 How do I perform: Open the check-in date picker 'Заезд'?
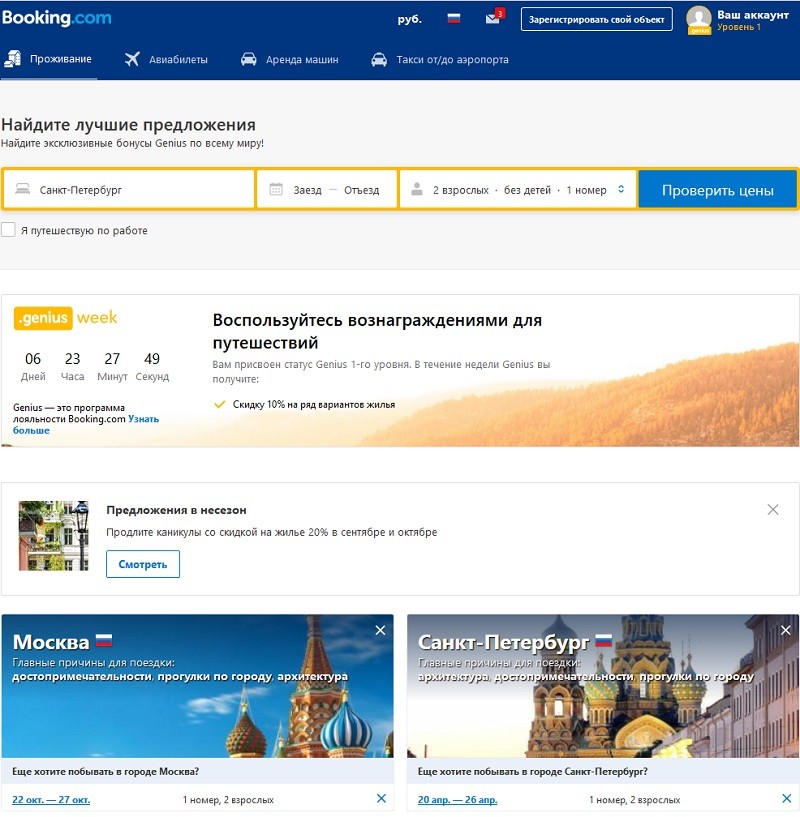click(x=307, y=190)
